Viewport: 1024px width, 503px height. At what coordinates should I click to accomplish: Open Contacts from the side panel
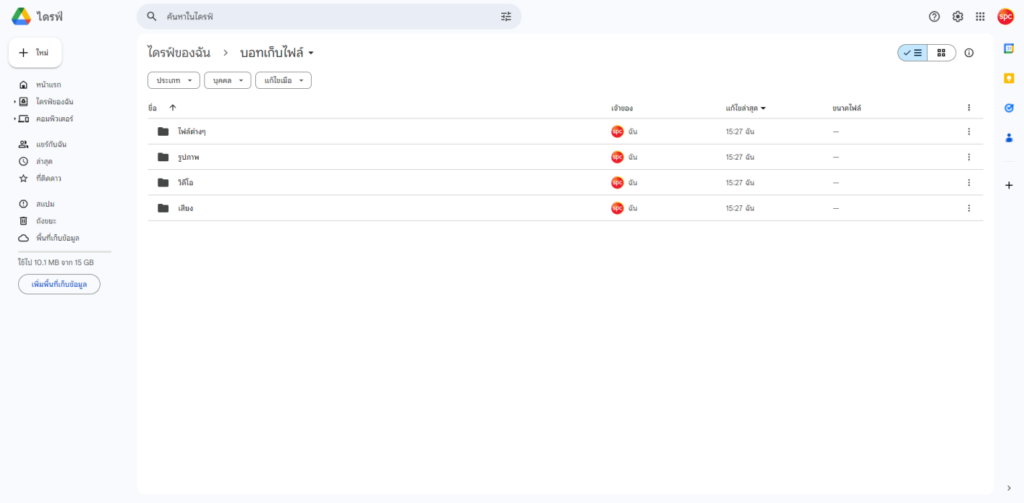[1009, 138]
